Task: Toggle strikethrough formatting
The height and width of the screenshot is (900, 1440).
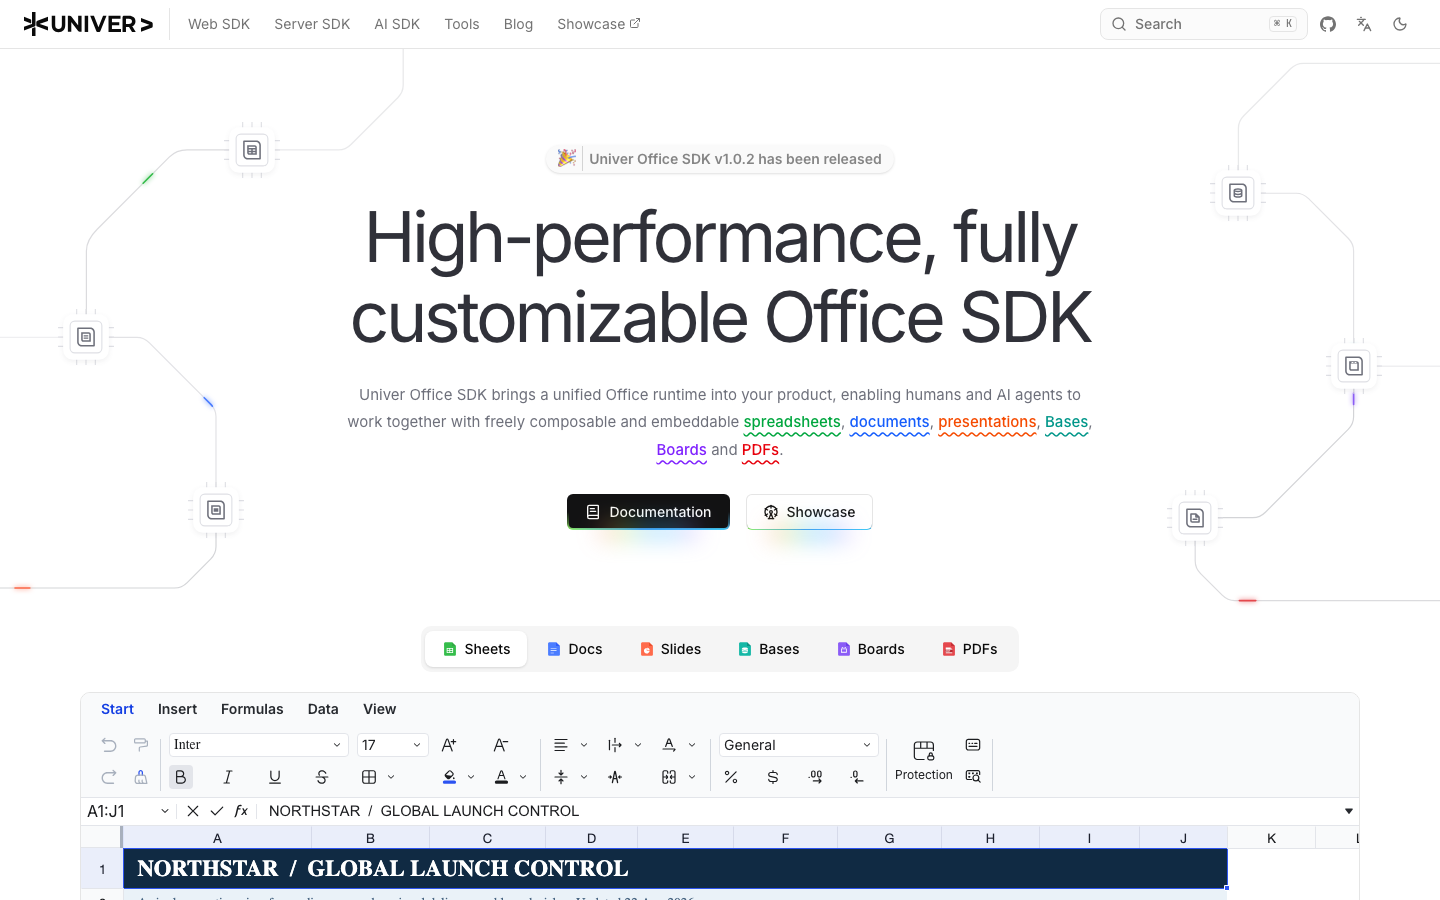Action: pos(322,777)
